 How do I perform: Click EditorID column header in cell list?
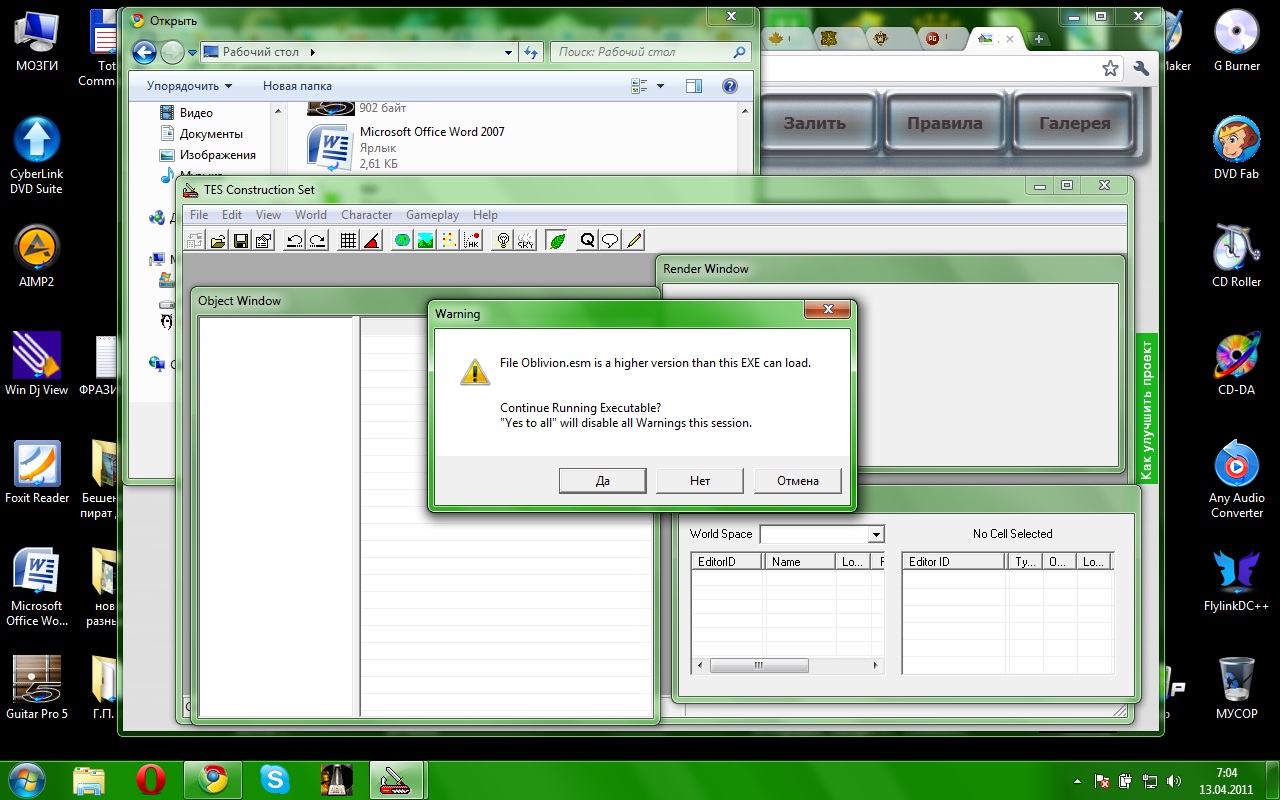tap(727, 562)
